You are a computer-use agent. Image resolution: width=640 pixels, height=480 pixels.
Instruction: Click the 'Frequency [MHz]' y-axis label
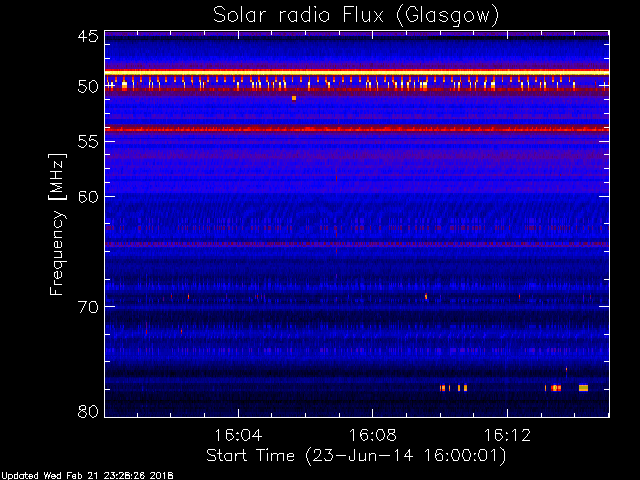(x=57, y=224)
